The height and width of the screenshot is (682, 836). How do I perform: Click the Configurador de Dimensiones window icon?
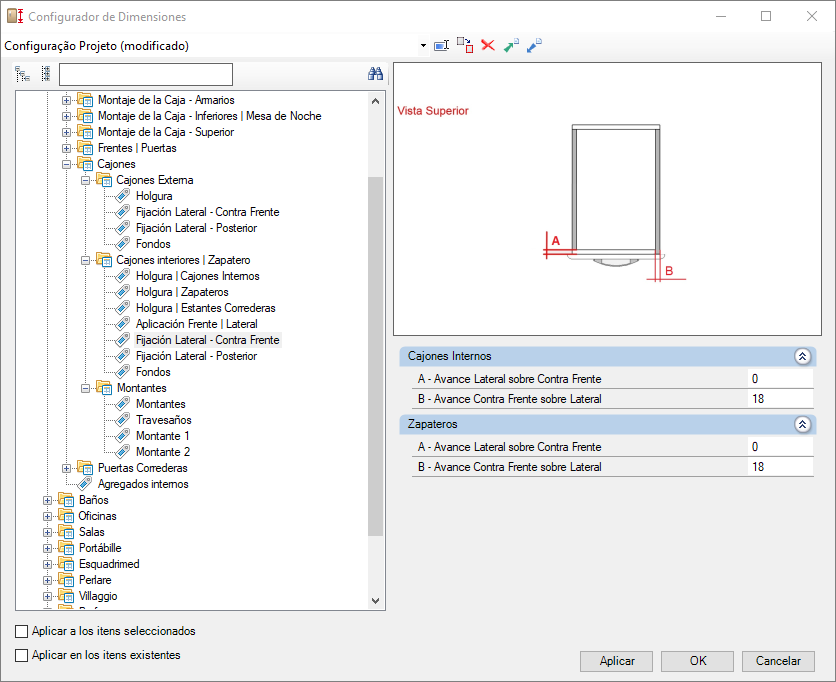(x=15, y=16)
